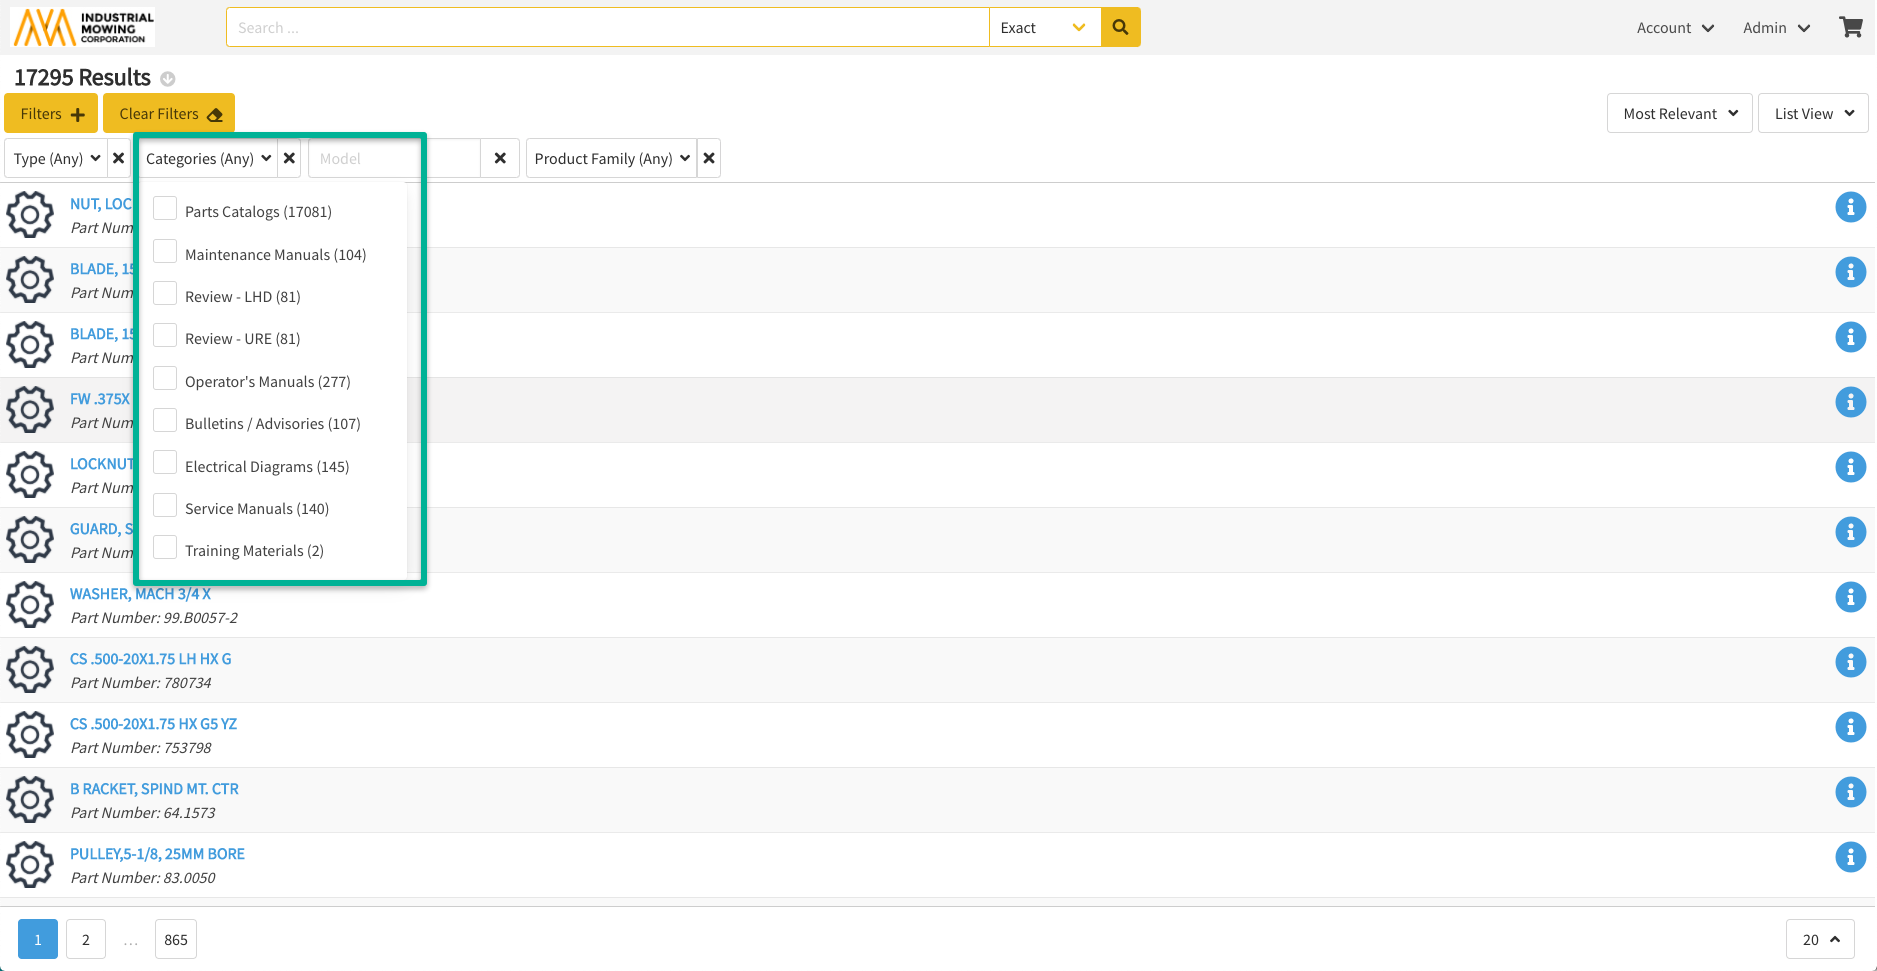Remove the Product Family filter with X
Screen dimensions: 1877x971
(709, 158)
